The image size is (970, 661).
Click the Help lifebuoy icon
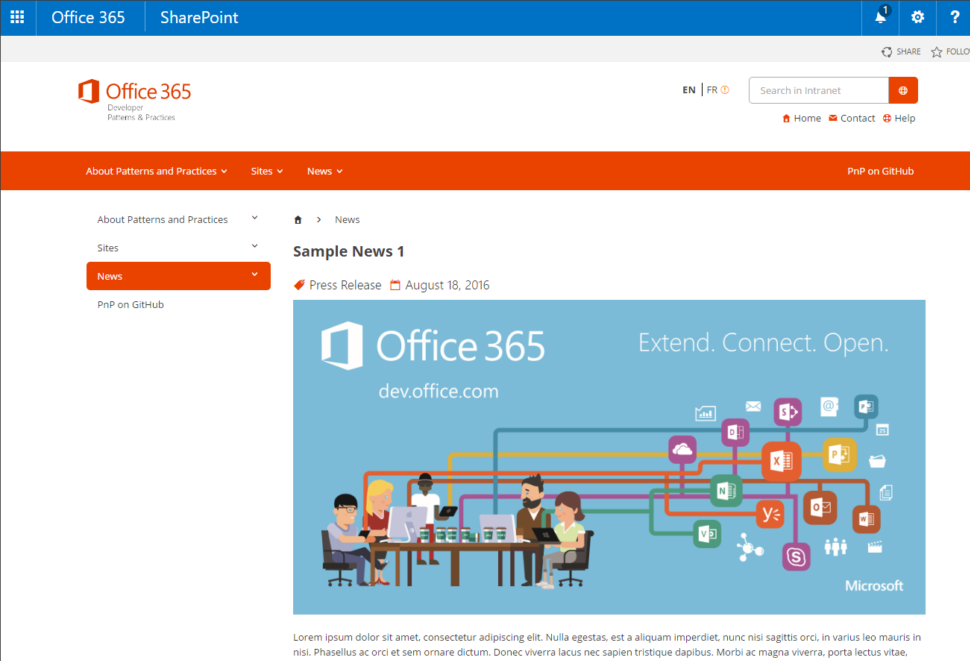tap(887, 118)
